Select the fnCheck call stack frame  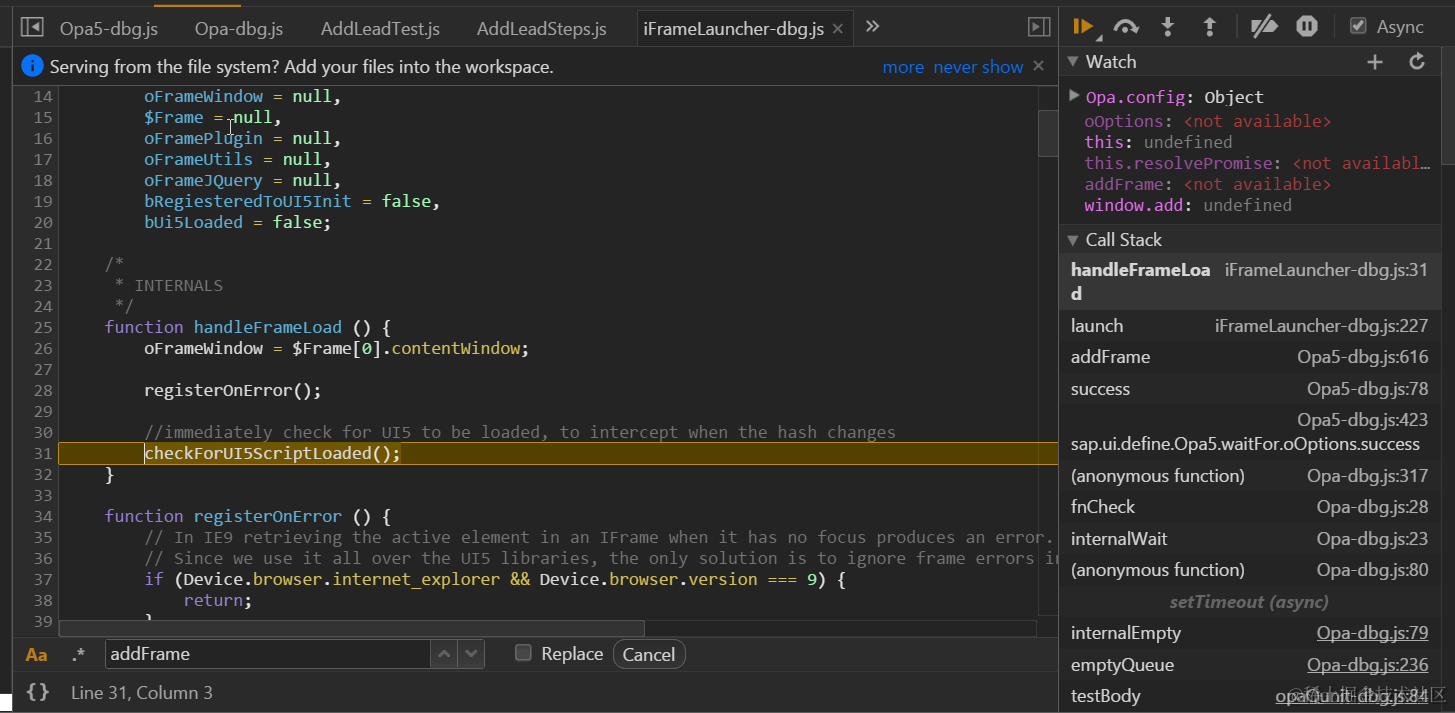coord(1249,507)
